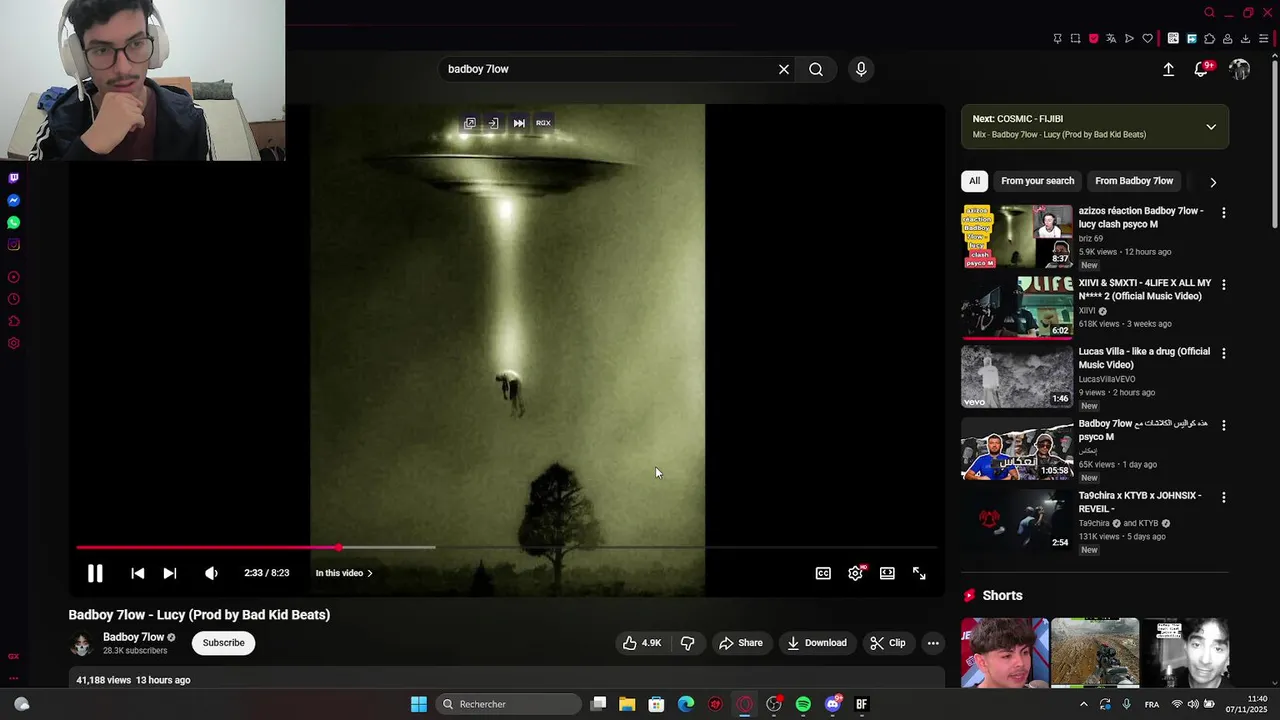The height and width of the screenshot is (720, 1280).
Task: Open the sidebar player icon
Action: [x=13, y=277]
